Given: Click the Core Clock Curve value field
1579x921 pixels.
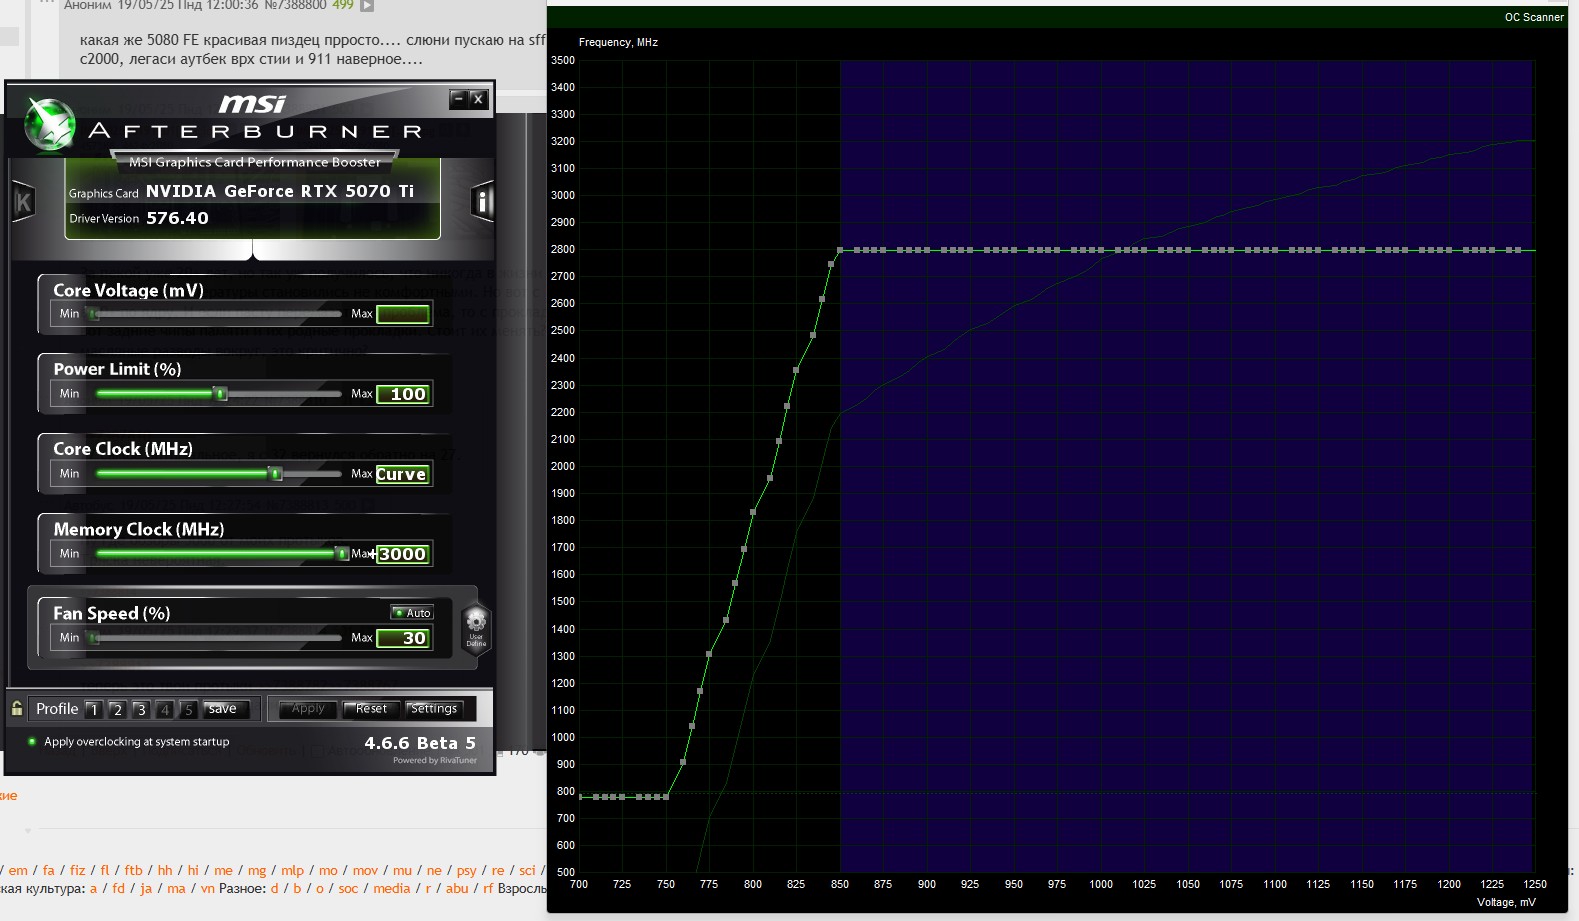Looking at the screenshot, I should coord(403,474).
